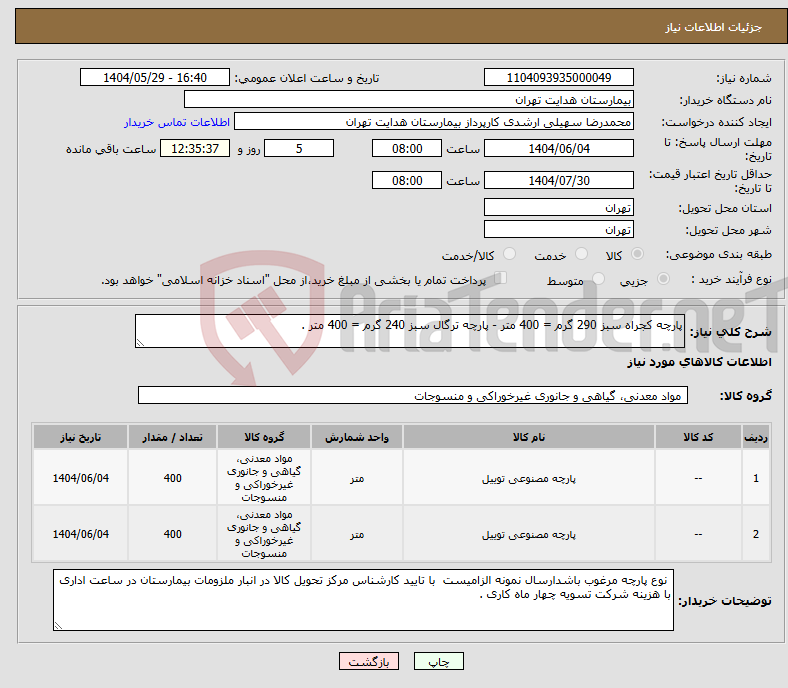This screenshot has height=688, width=788.
Task: Select the متوسط purchase type radio
Action: coord(598,279)
